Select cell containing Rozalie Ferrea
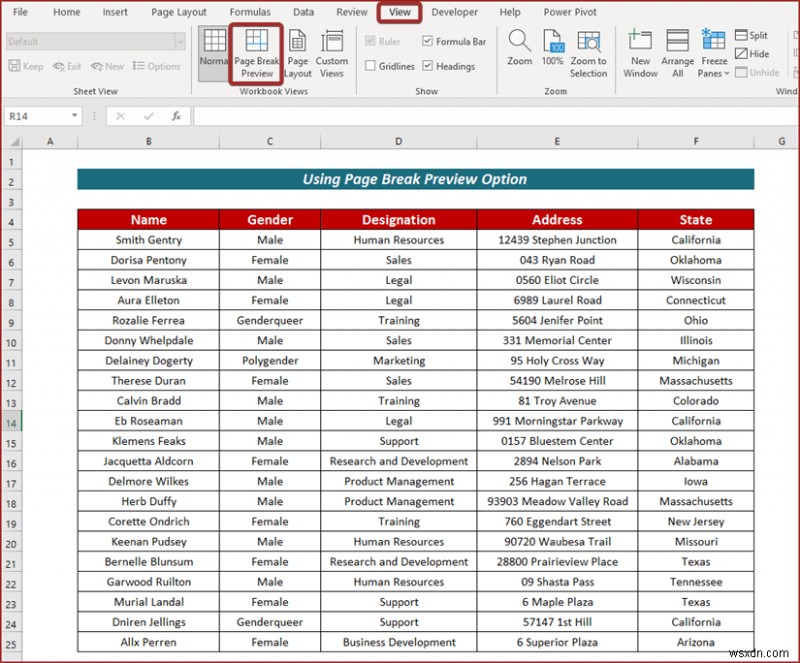Image resolution: width=800 pixels, height=663 pixels. [x=148, y=320]
